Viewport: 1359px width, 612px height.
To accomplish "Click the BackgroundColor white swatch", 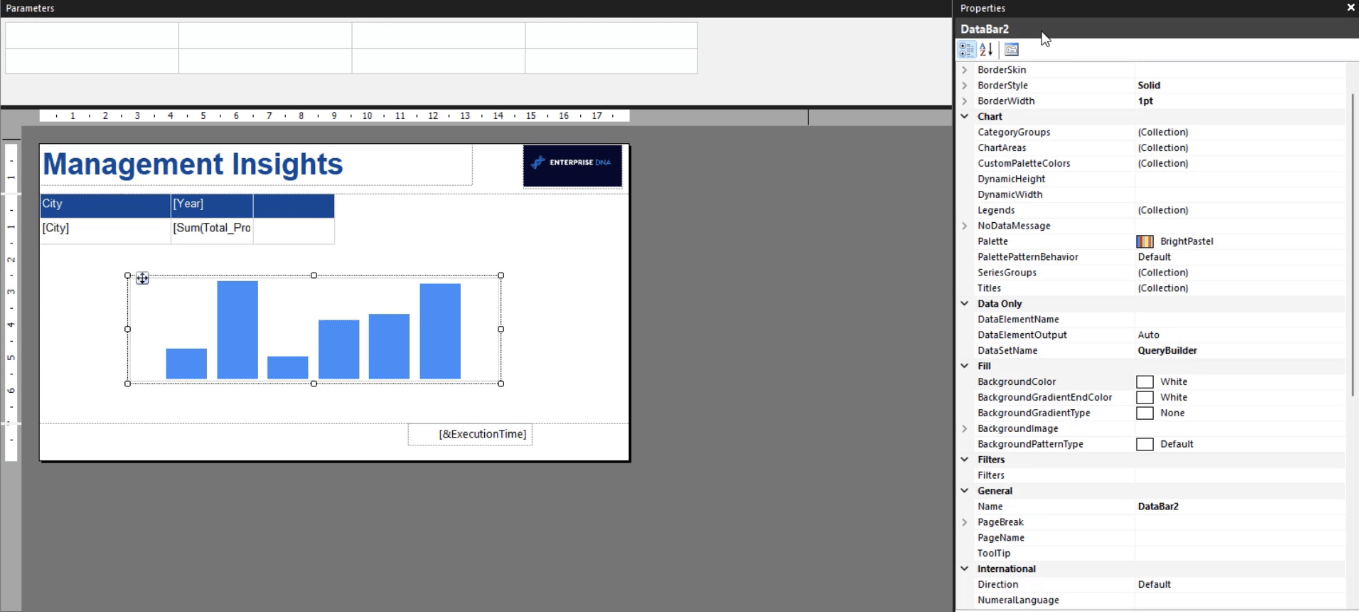I will [1145, 382].
